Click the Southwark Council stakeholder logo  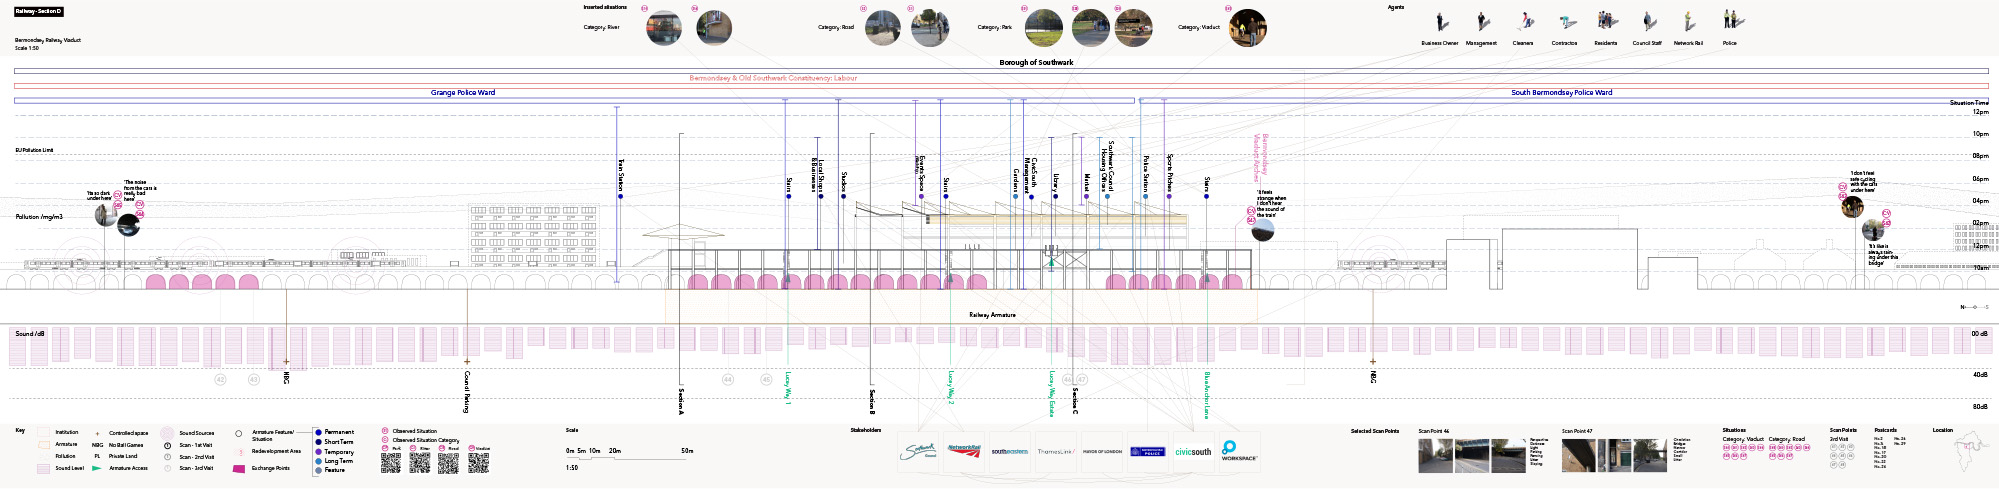pos(918,451)
